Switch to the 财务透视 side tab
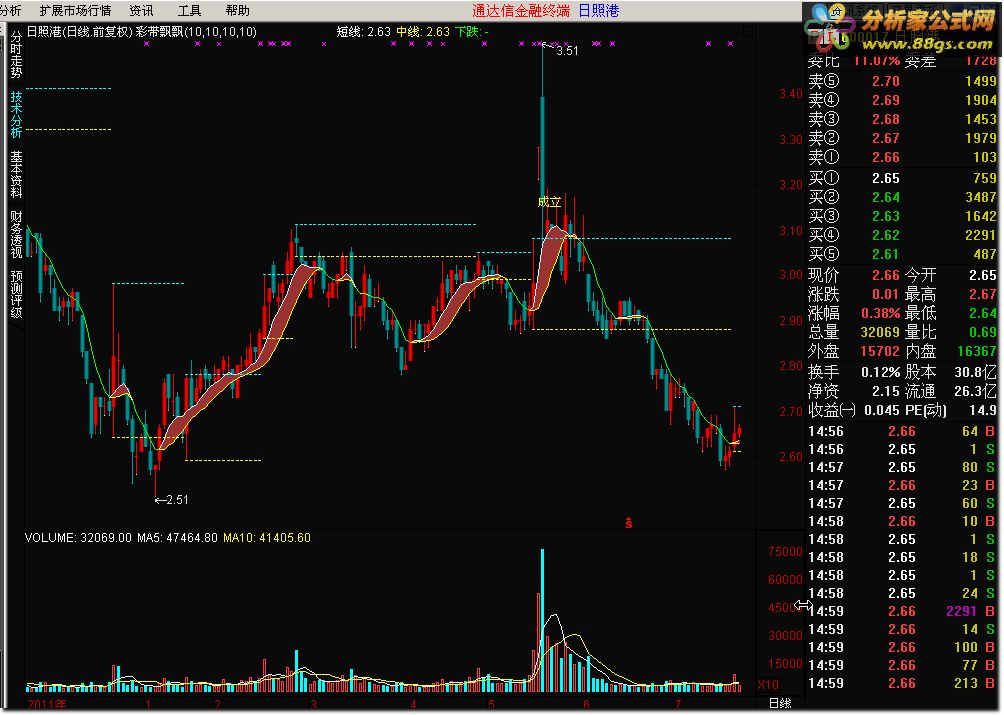This screenshot has height=715, width=1004. tap(16, 234)
